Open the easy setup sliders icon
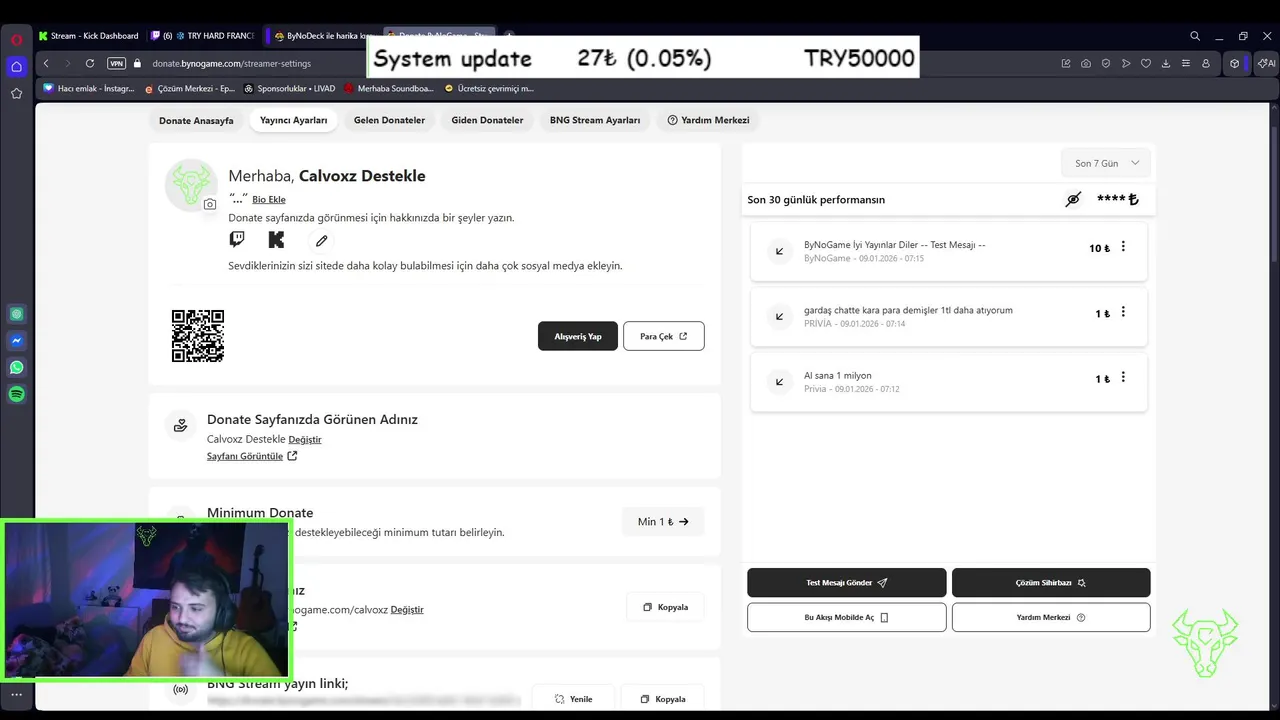Screen dimensions: 1280x720 coord(1186,63)
